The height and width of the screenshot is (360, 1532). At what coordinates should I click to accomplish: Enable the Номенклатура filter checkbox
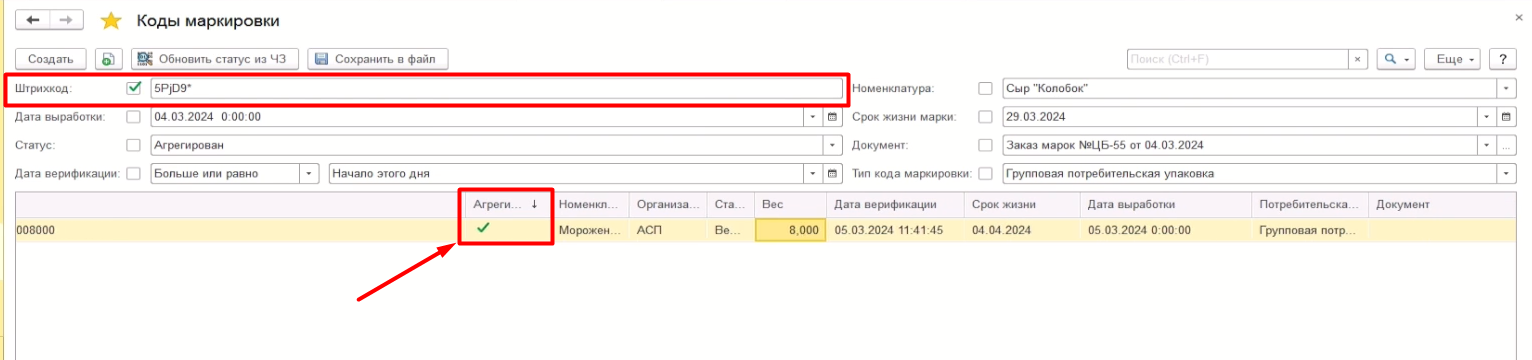click(985, 88)
